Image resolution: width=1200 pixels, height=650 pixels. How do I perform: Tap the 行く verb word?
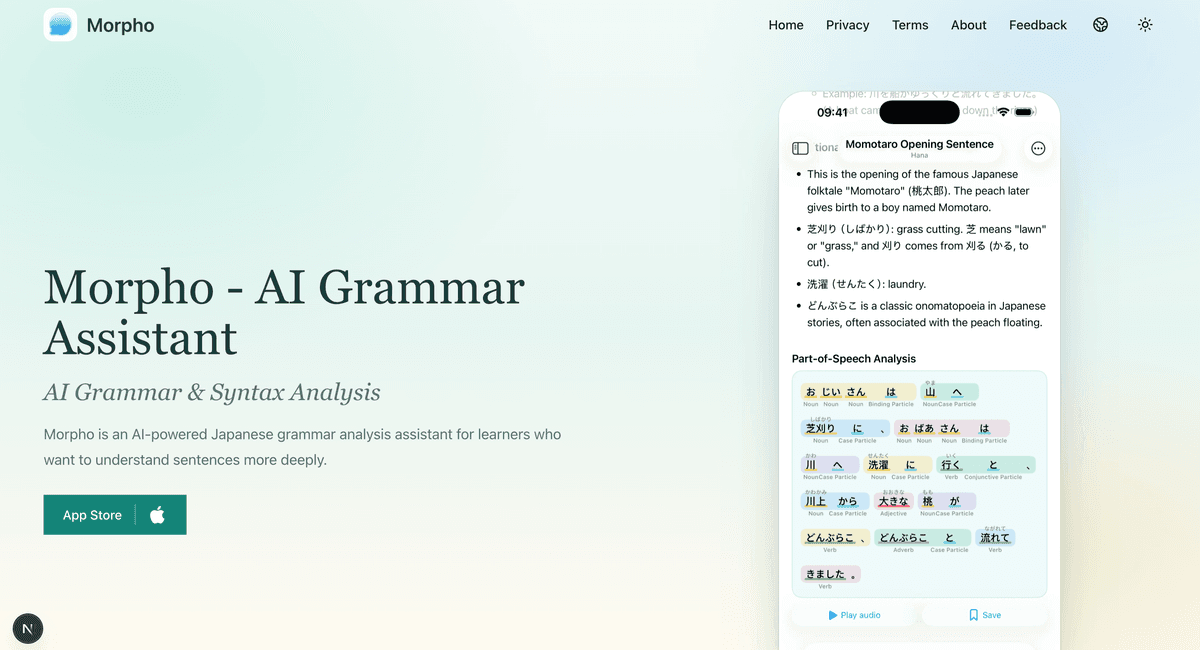[951, 465]
